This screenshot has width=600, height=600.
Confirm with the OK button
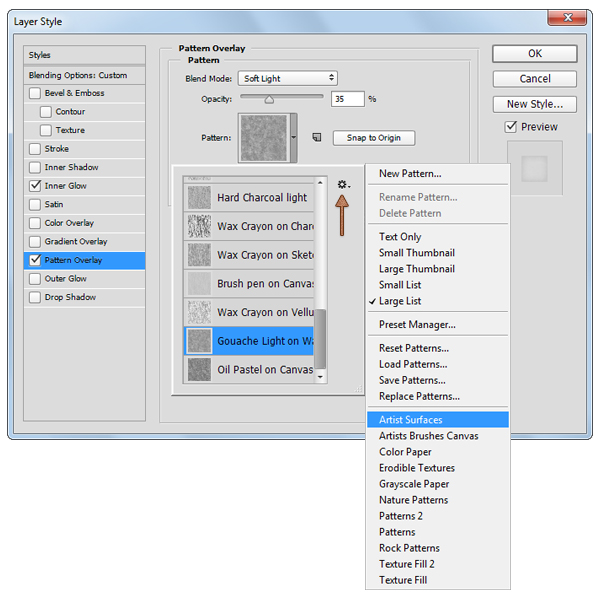[x=535, y=54]
